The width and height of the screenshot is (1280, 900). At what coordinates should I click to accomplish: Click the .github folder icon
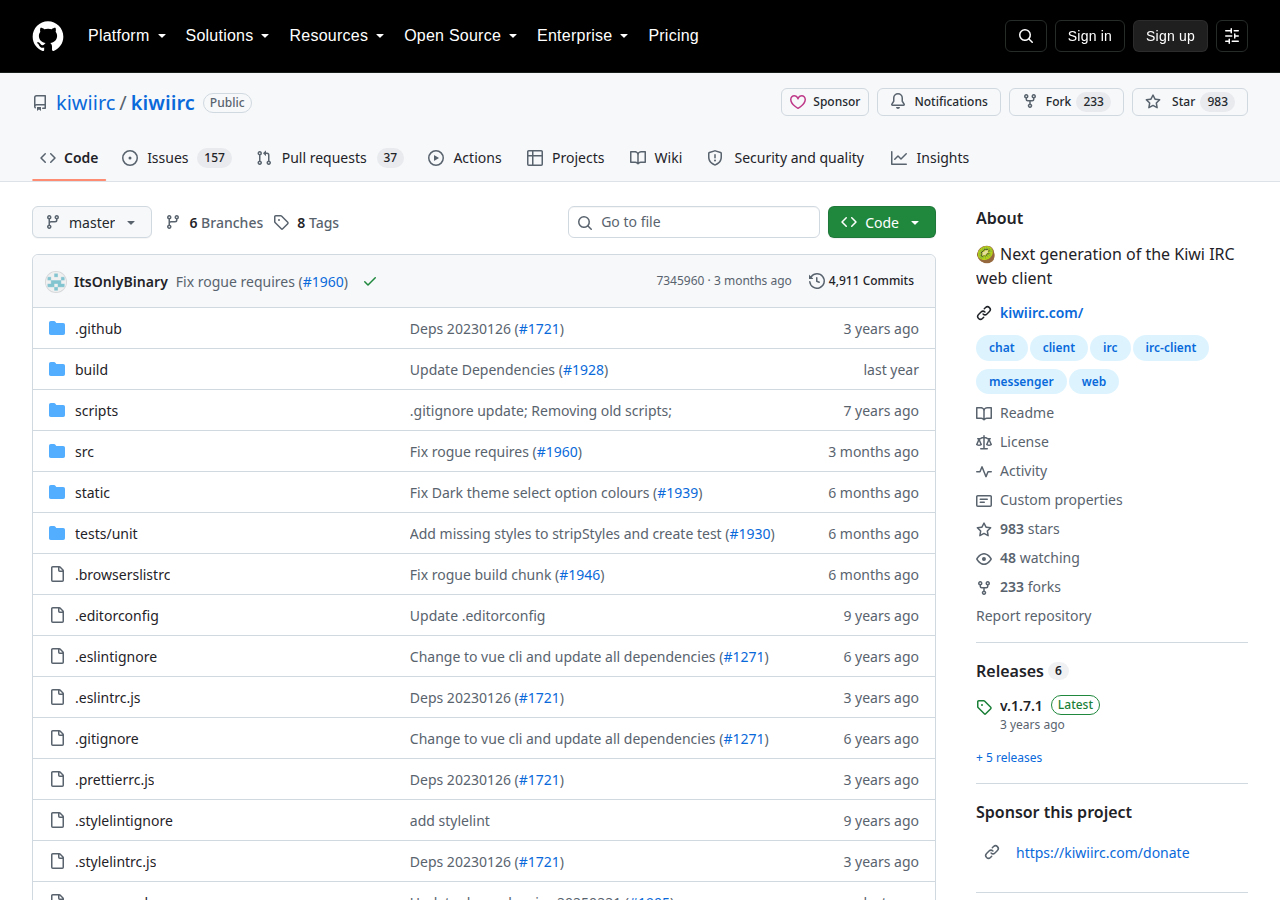point(57,329)
